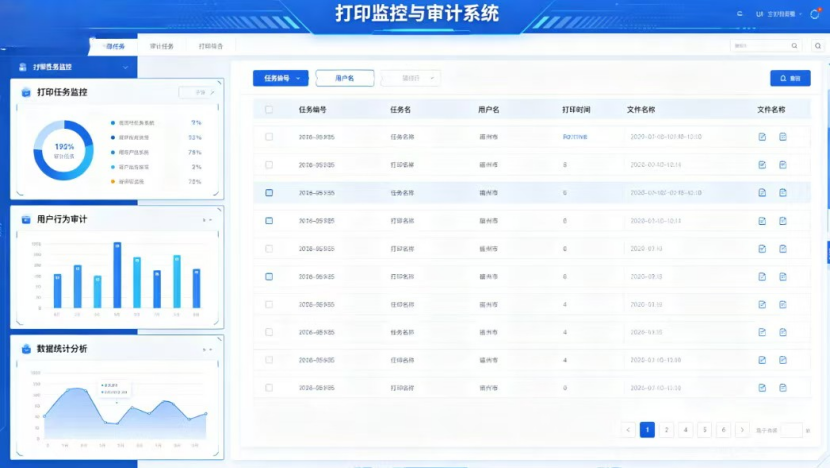The height and width of the screenshot is (468, 830).
Task: Open the 任务编号 filter dropdown
Action: point(281,78)
